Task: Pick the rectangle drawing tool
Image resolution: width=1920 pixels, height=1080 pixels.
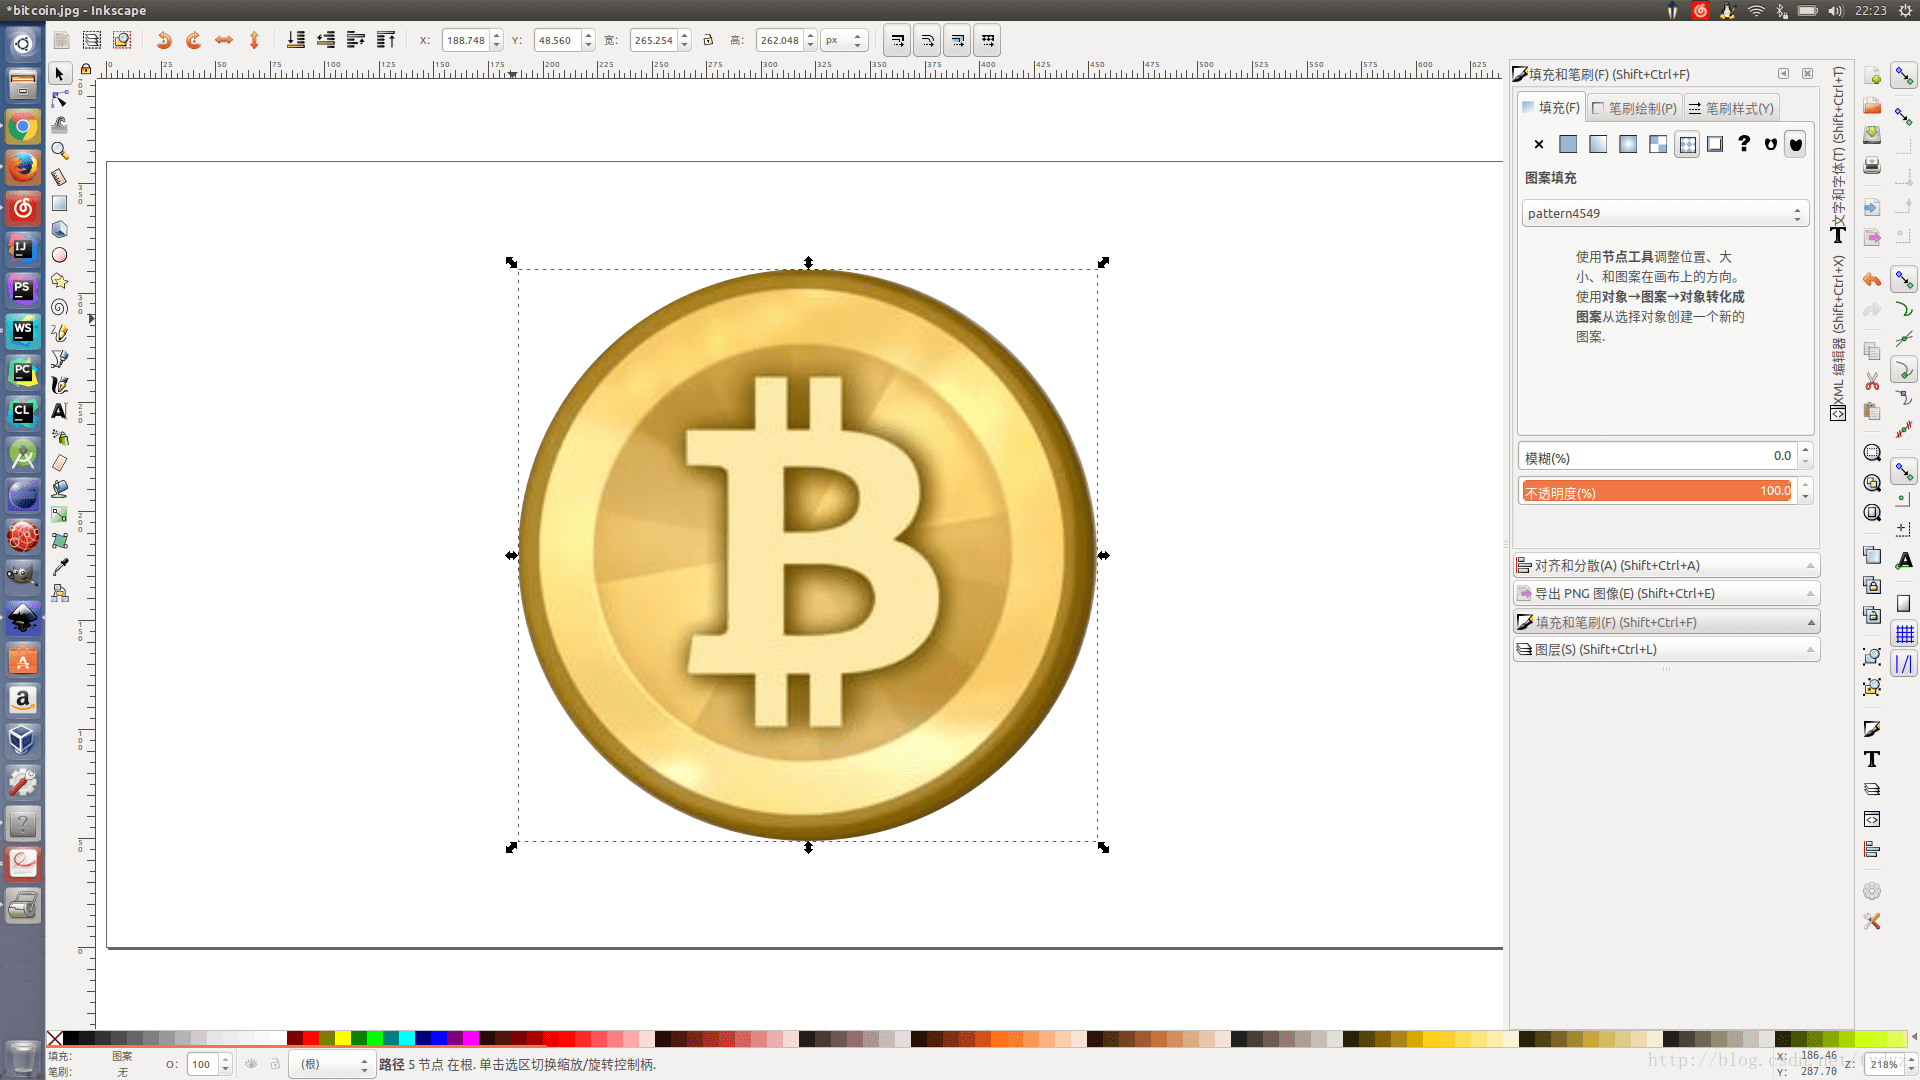Action: pyautogui.click(x=60, y=203)
